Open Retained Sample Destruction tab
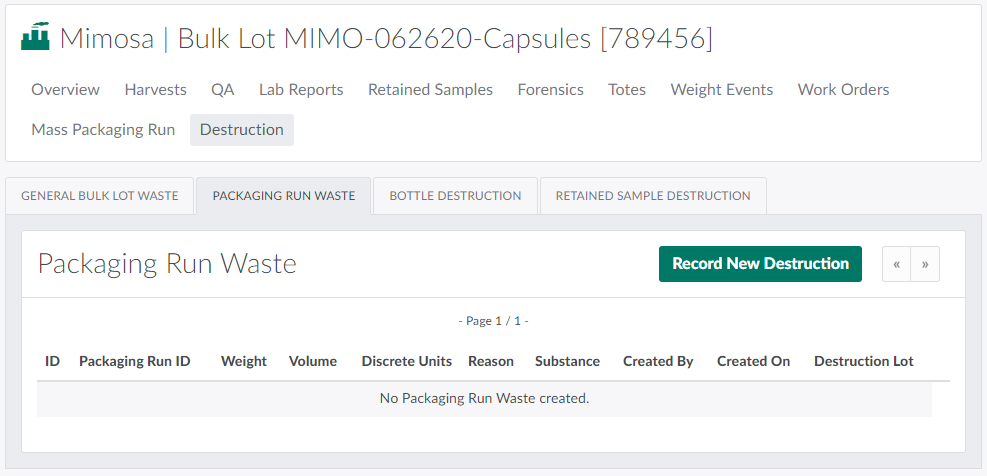The width and height of the screenshot is (987, 476). tap(653, 196)
